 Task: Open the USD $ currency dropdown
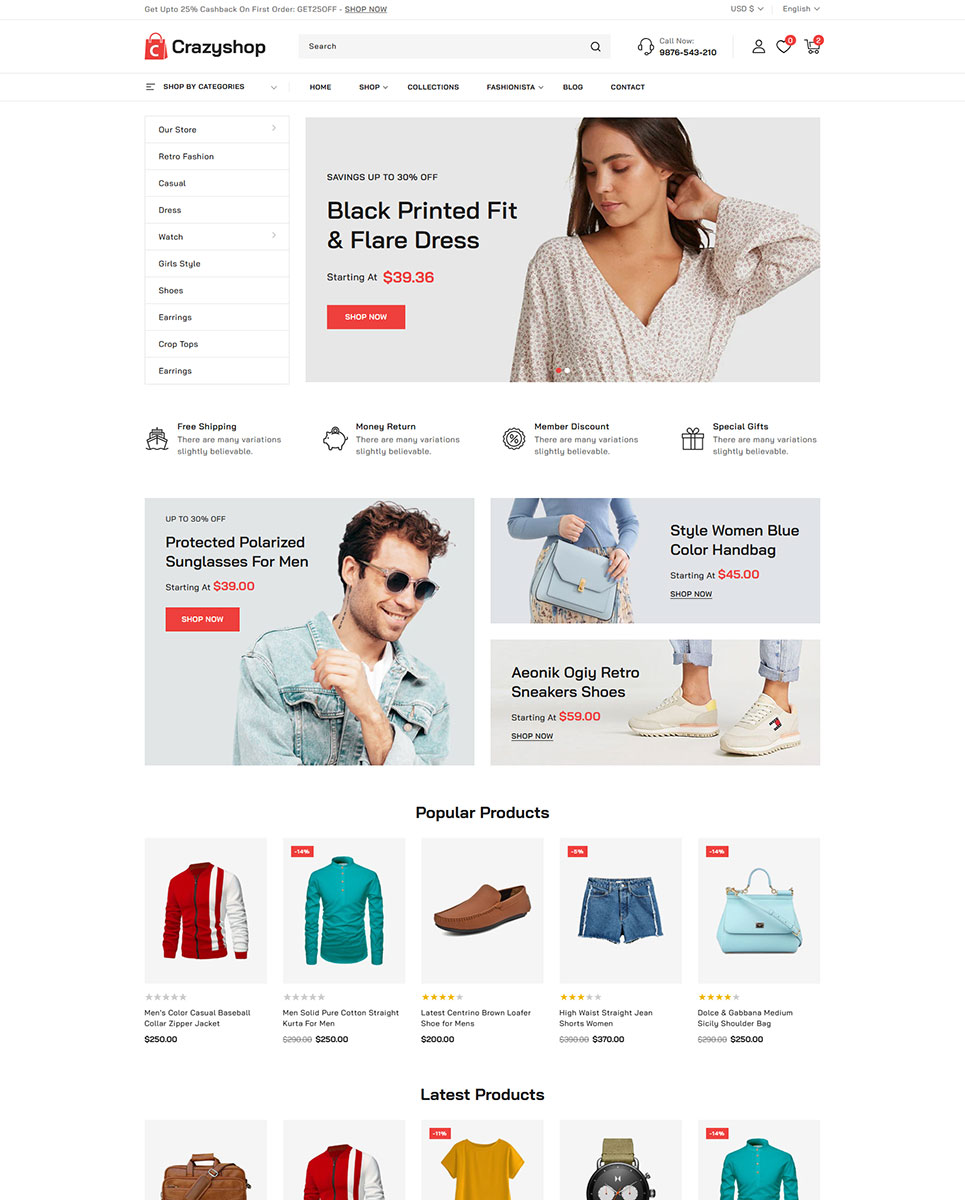coord(747,9)
